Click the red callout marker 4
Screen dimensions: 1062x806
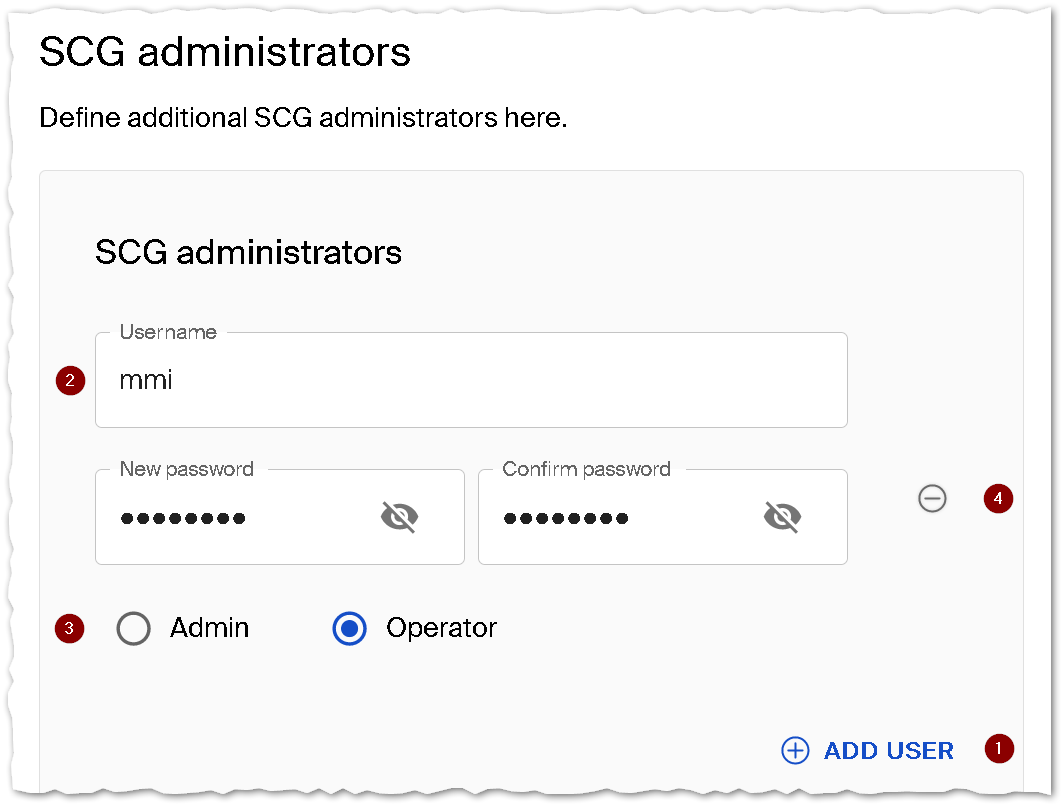(998, 498)
